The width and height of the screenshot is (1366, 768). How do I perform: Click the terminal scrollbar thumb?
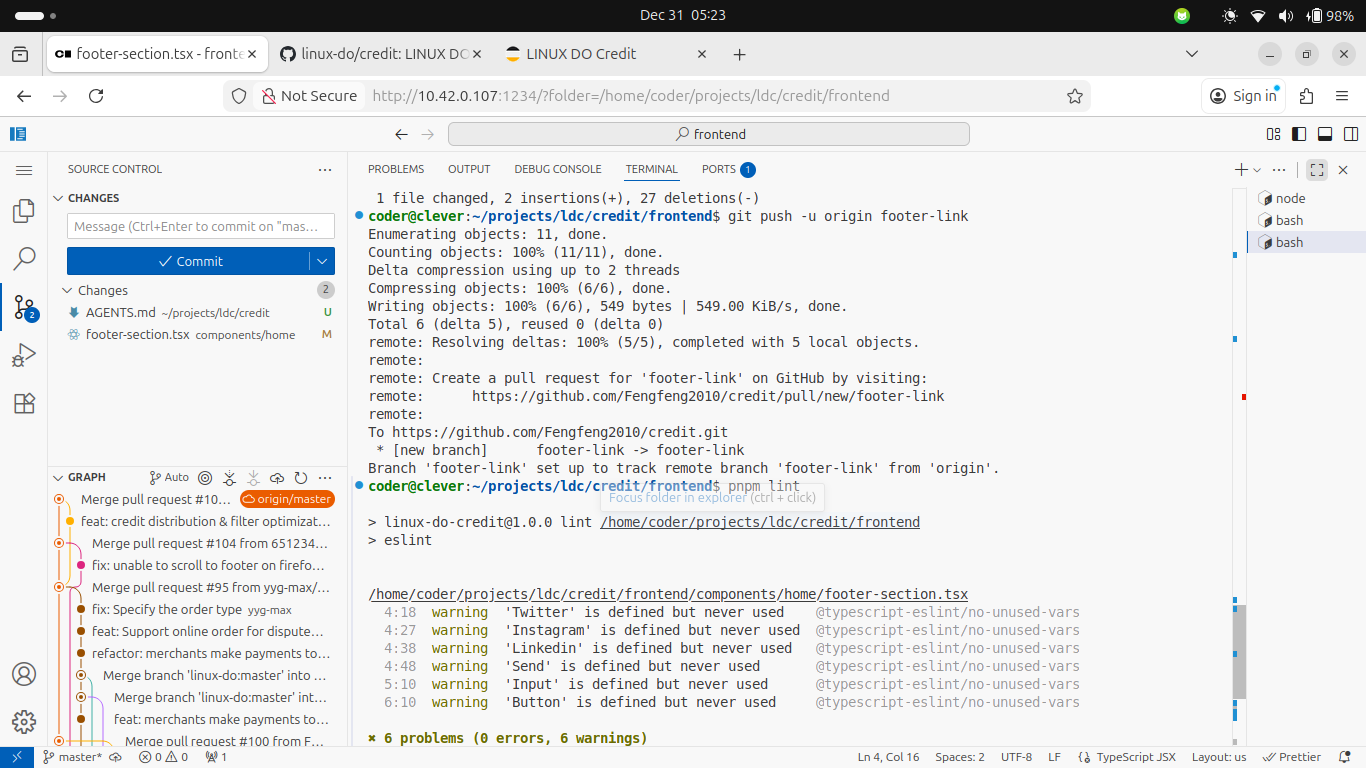coord(1239,652)
